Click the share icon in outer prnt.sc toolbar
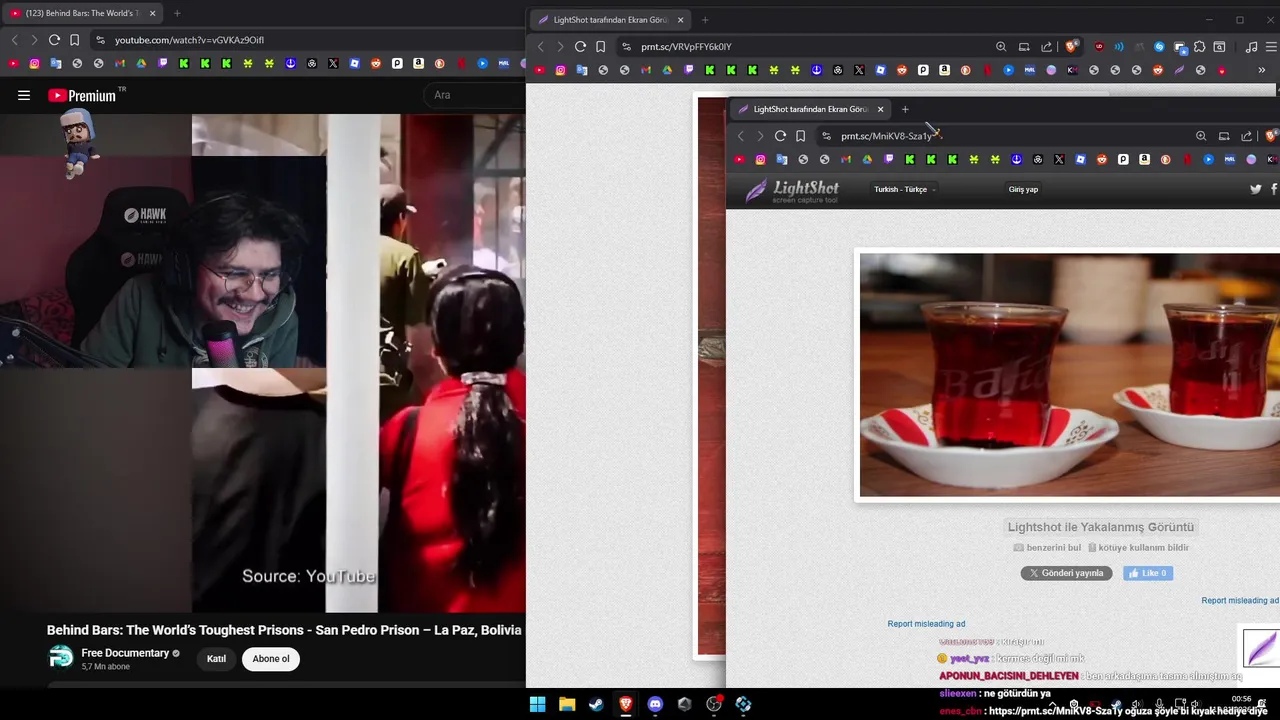 [1046, 46]
